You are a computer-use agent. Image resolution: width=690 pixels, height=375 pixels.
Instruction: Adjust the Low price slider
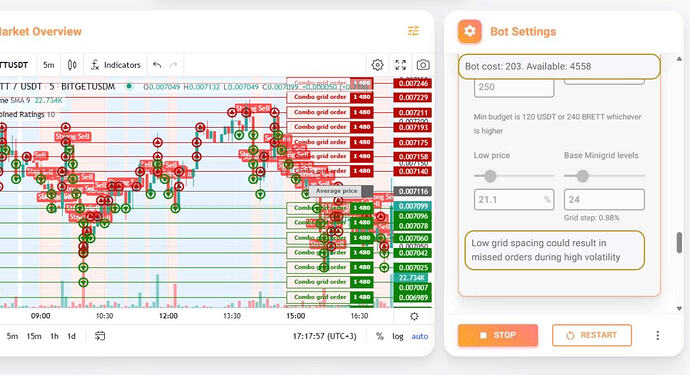[490, 176]
